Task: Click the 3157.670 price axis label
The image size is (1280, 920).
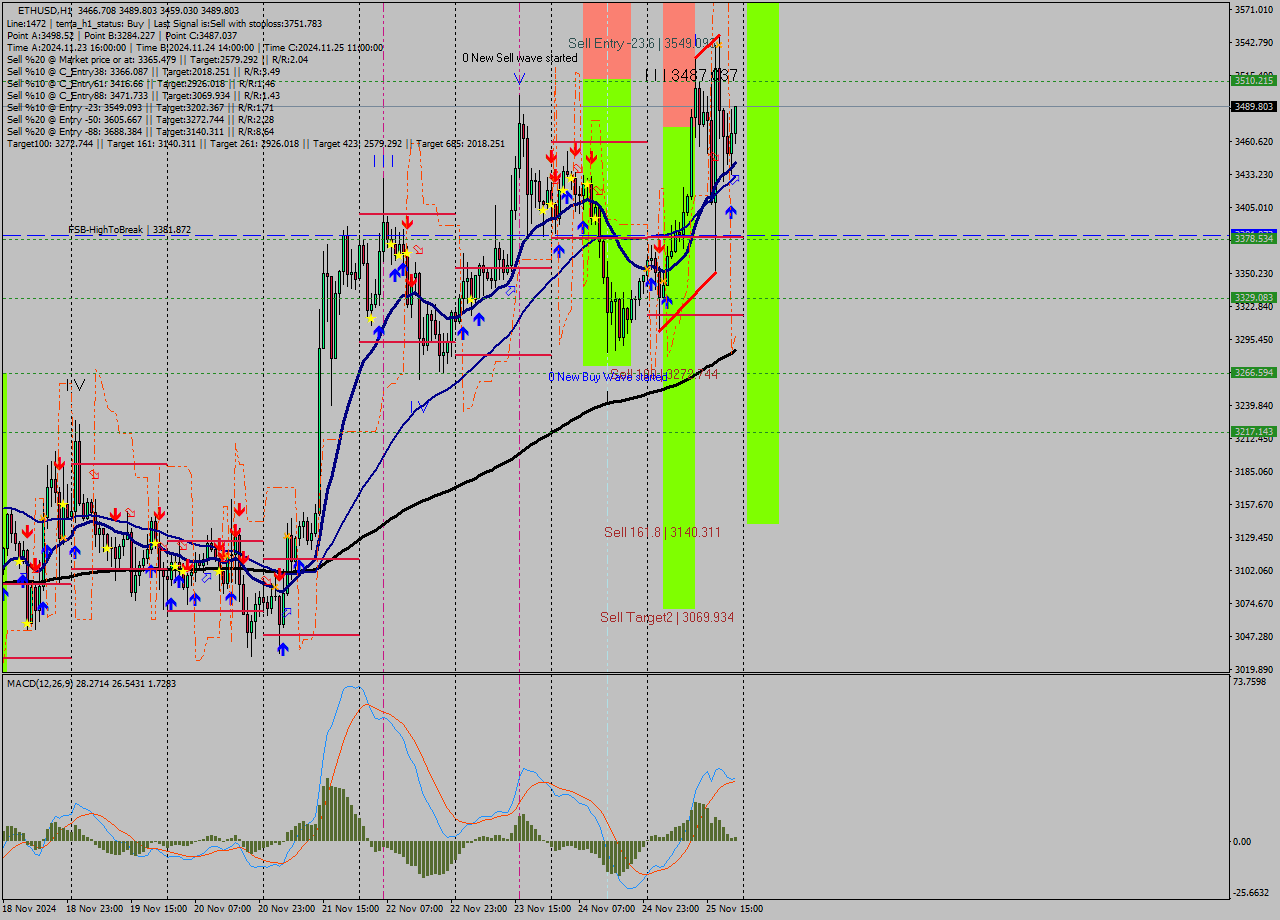Action: (x=1254, y=504)
